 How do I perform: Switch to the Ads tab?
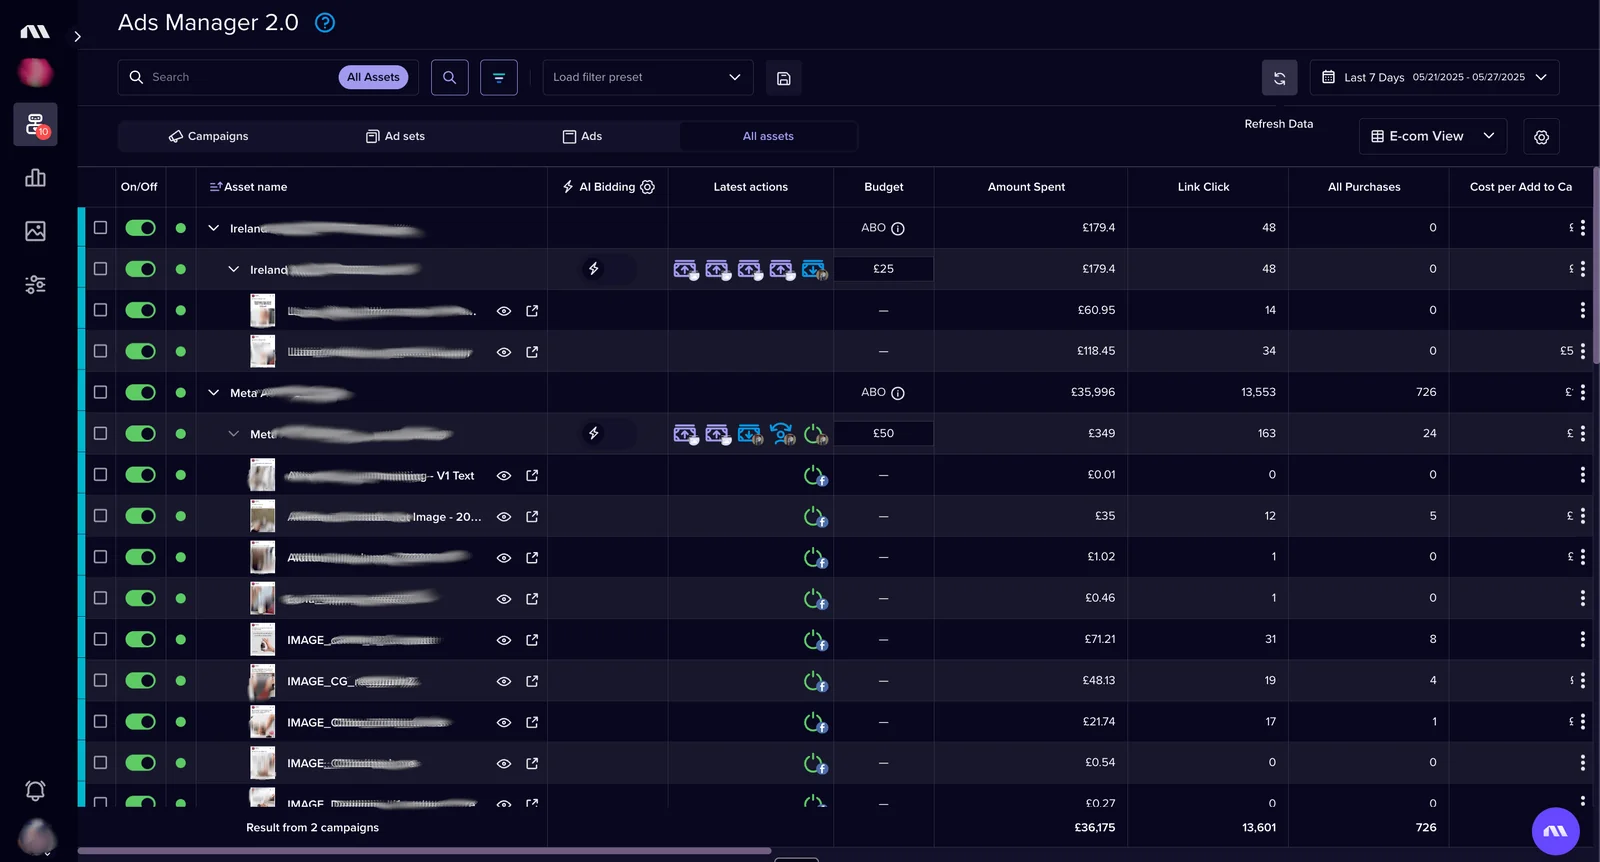pos(582,136)
